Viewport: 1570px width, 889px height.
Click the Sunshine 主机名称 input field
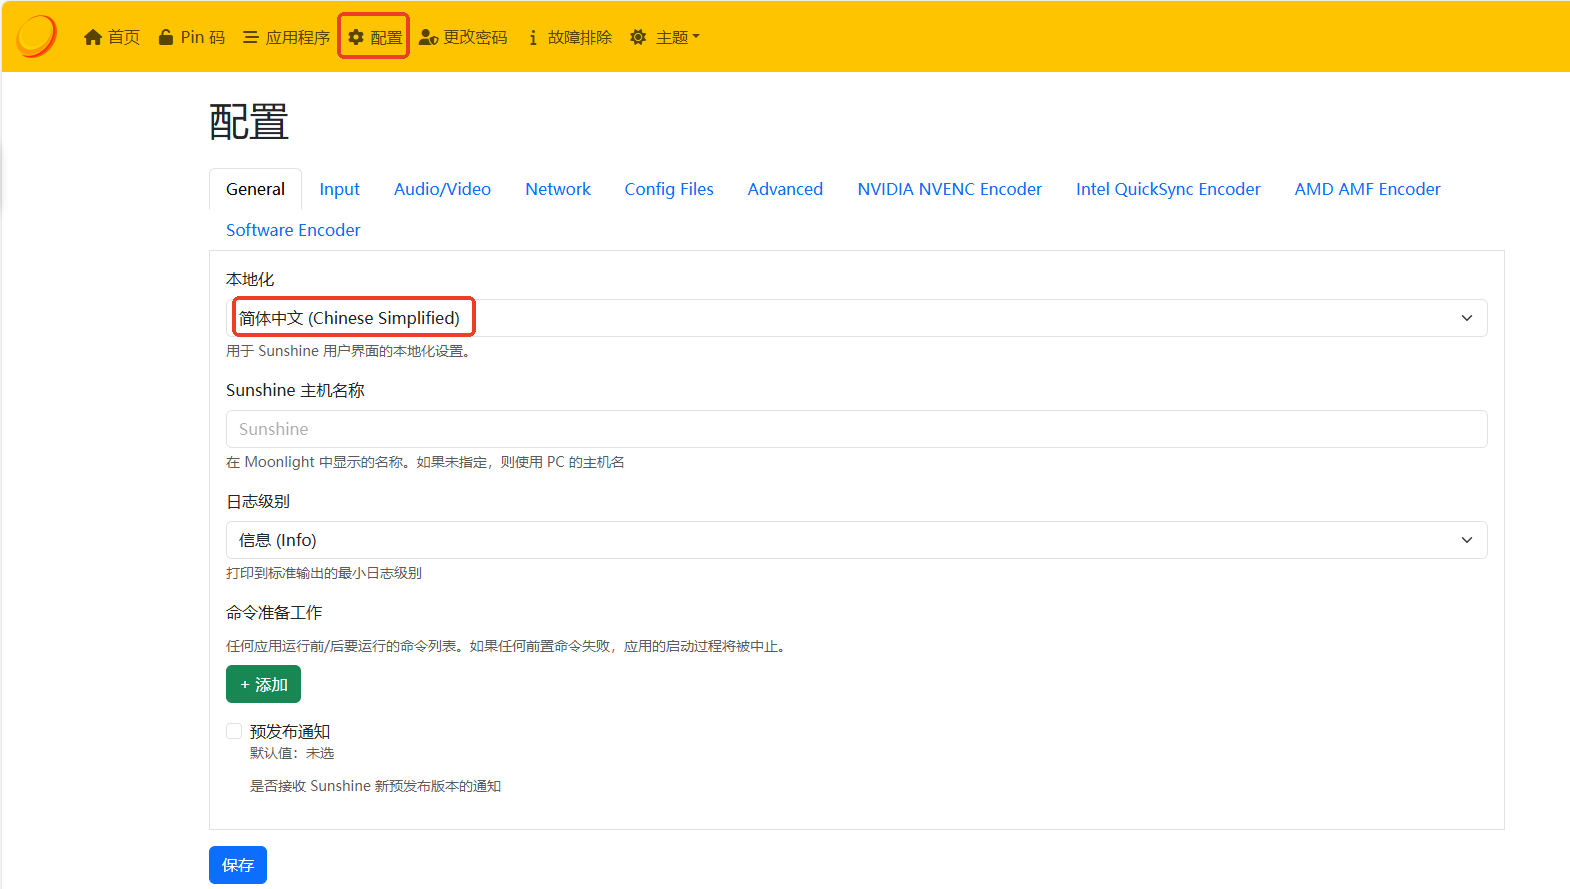(x=856, y=429)
